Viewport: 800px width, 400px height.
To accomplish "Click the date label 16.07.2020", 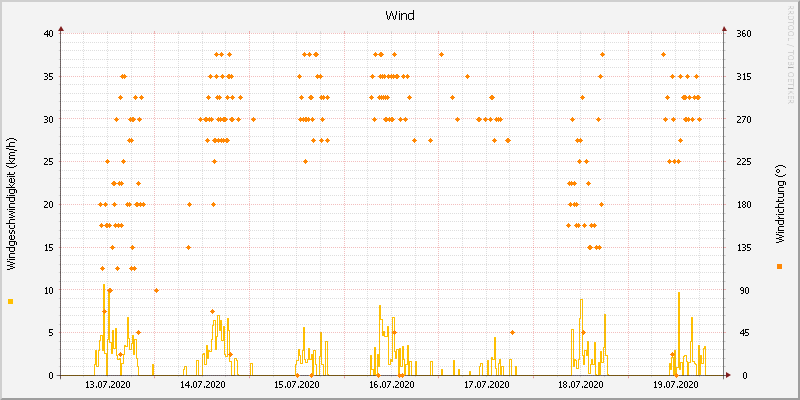I will (392, 385).
